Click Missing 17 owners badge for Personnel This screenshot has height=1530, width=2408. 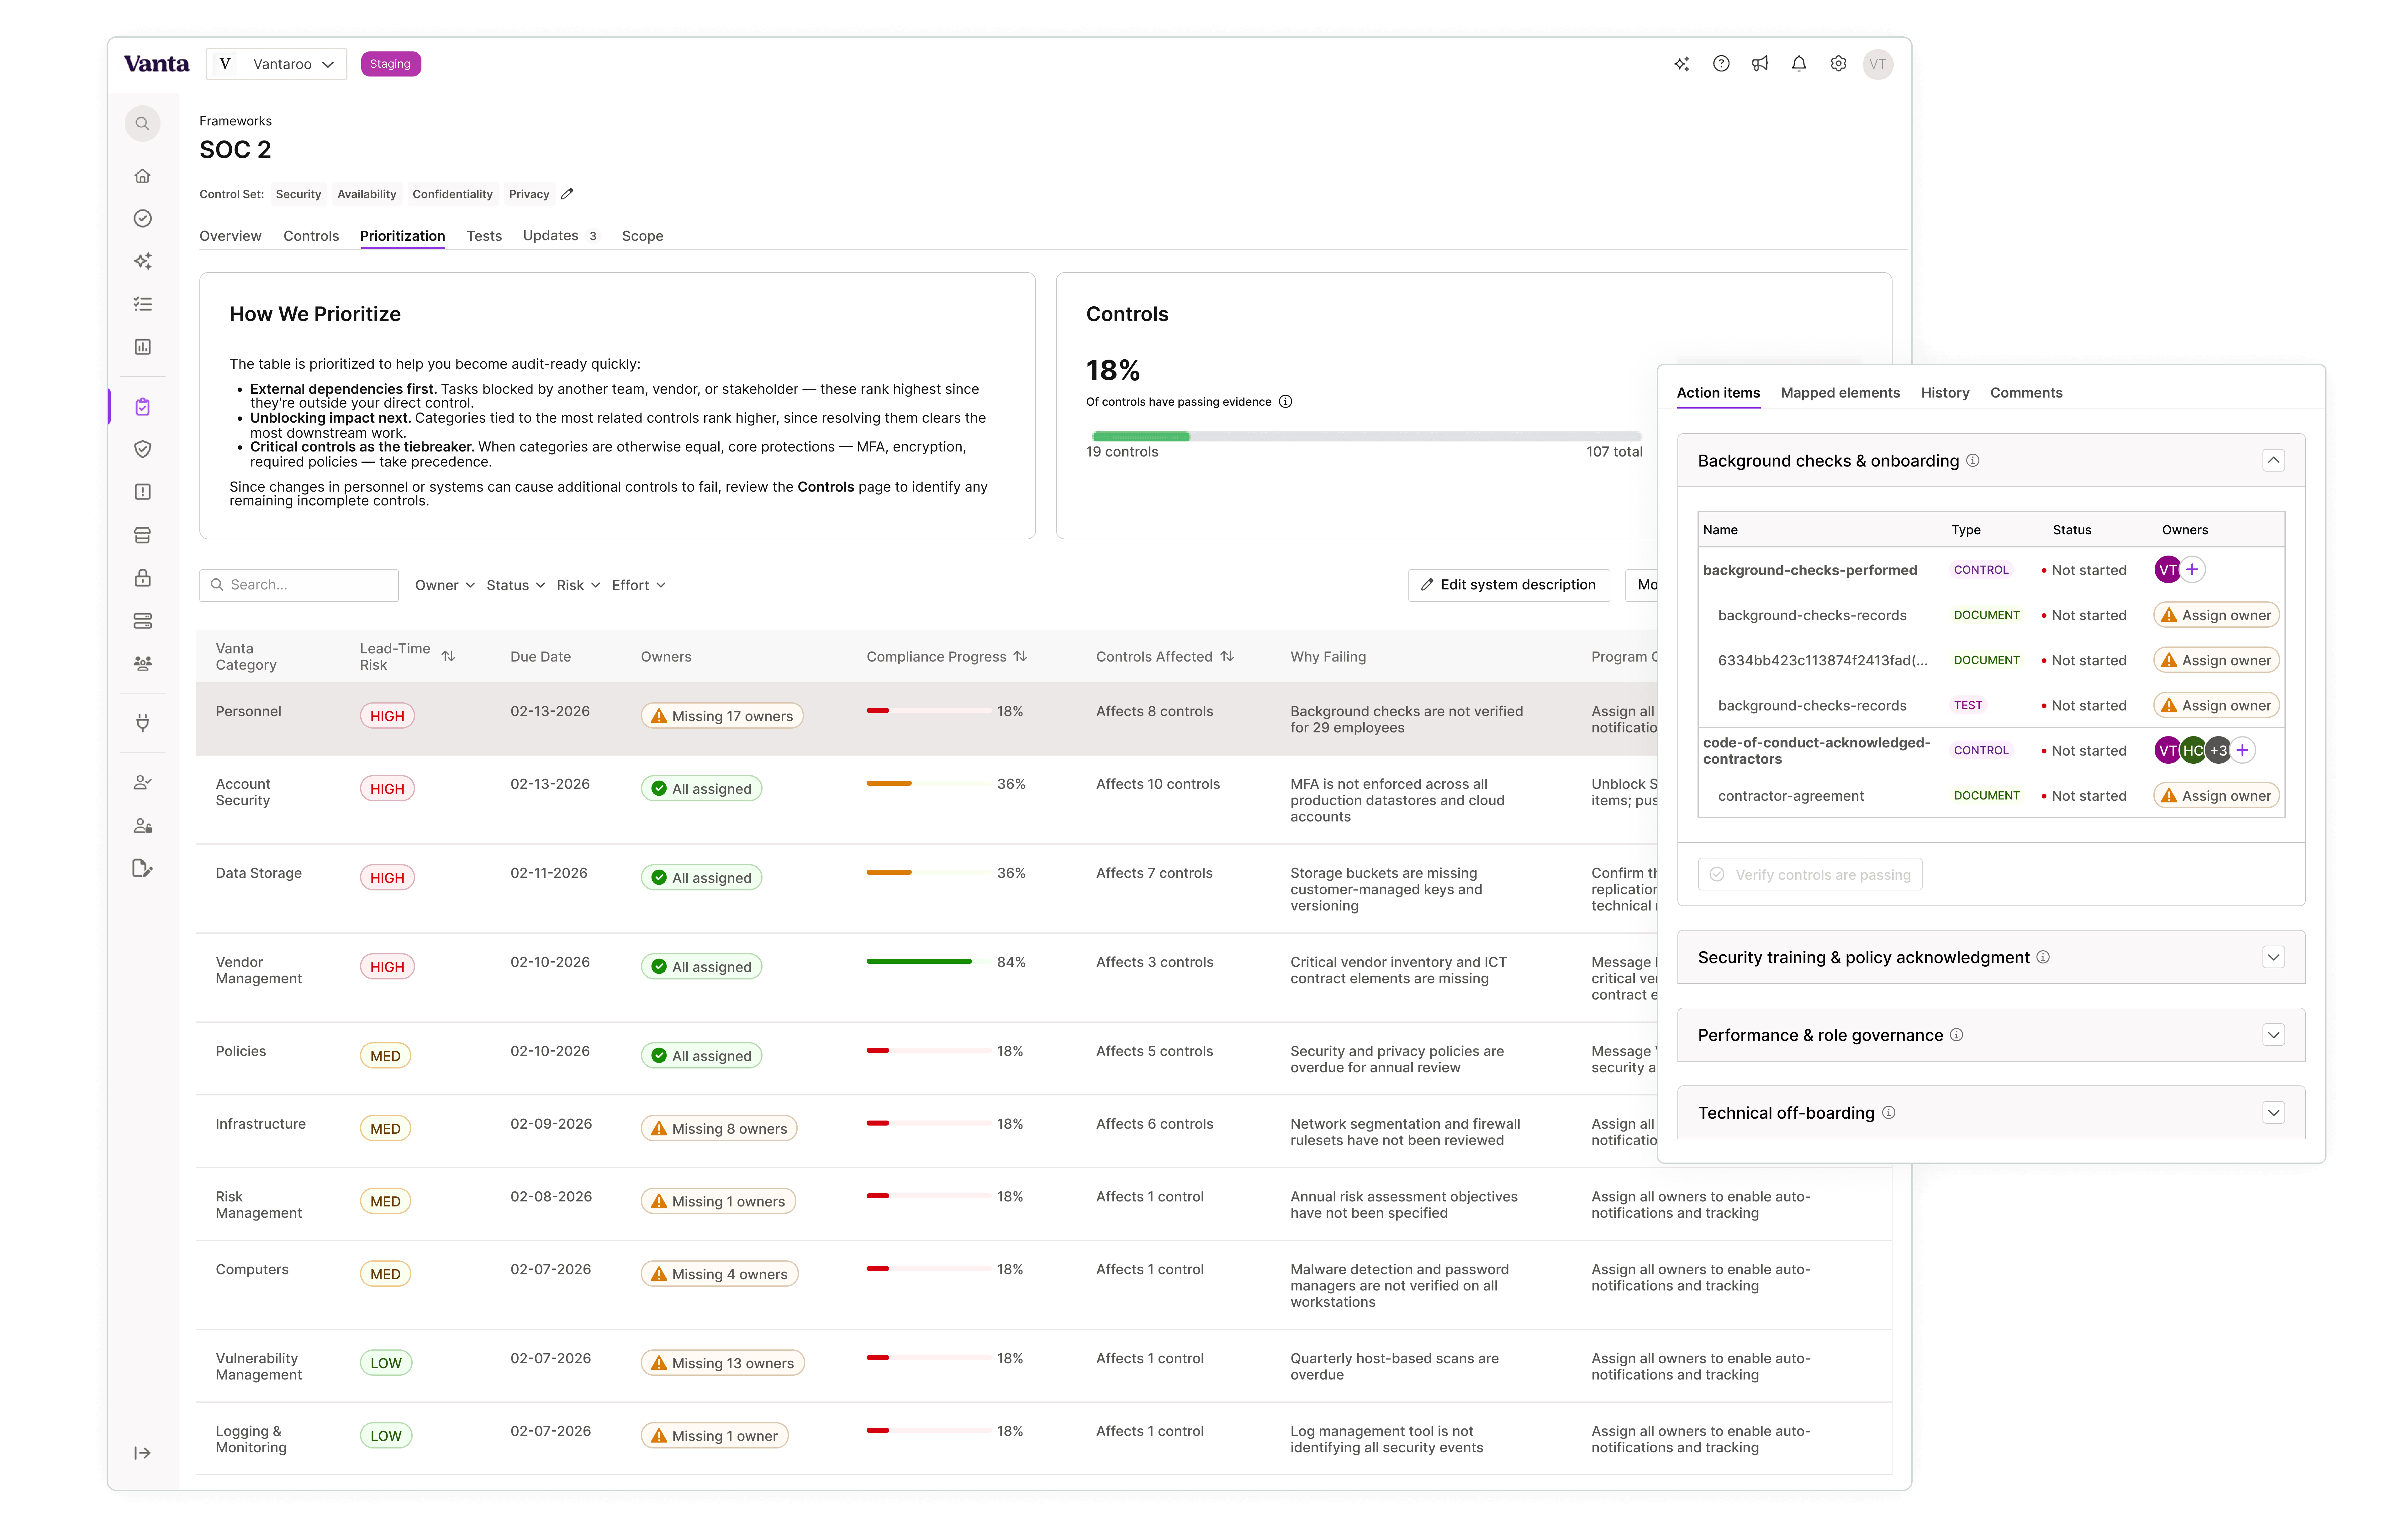tap(722, 716)
